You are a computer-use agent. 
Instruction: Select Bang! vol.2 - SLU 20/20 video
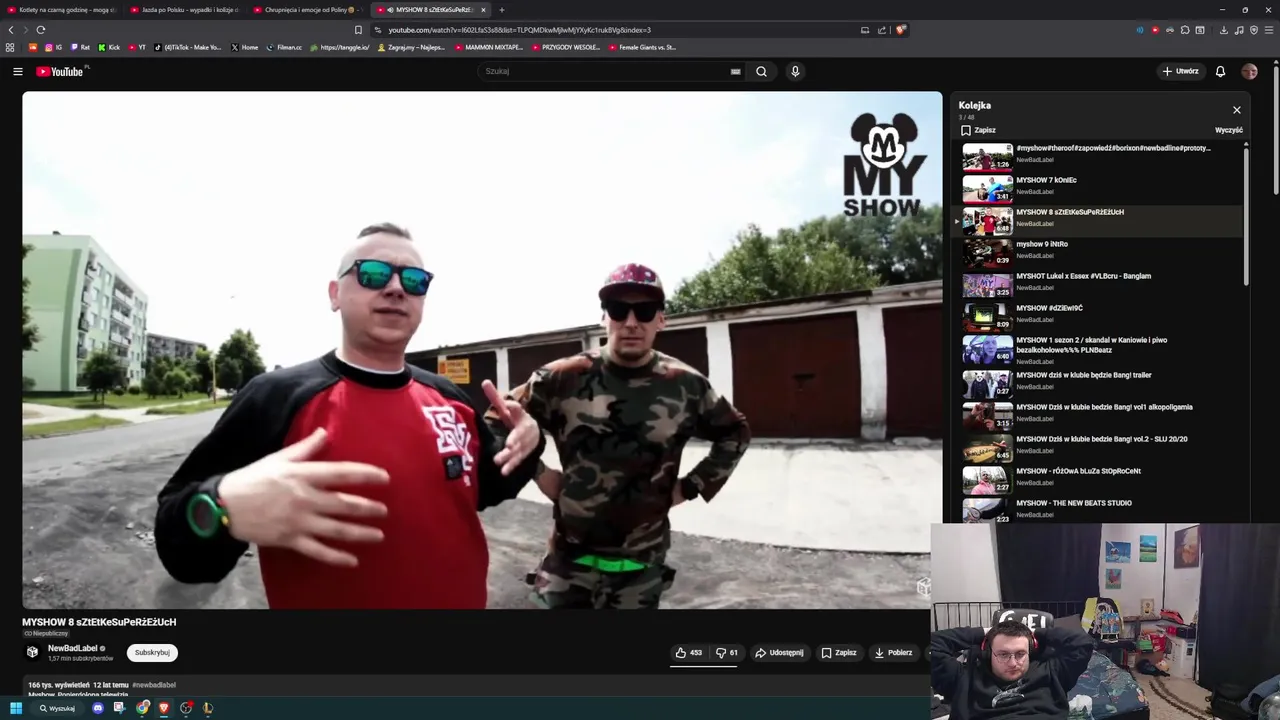point(1100,446)
